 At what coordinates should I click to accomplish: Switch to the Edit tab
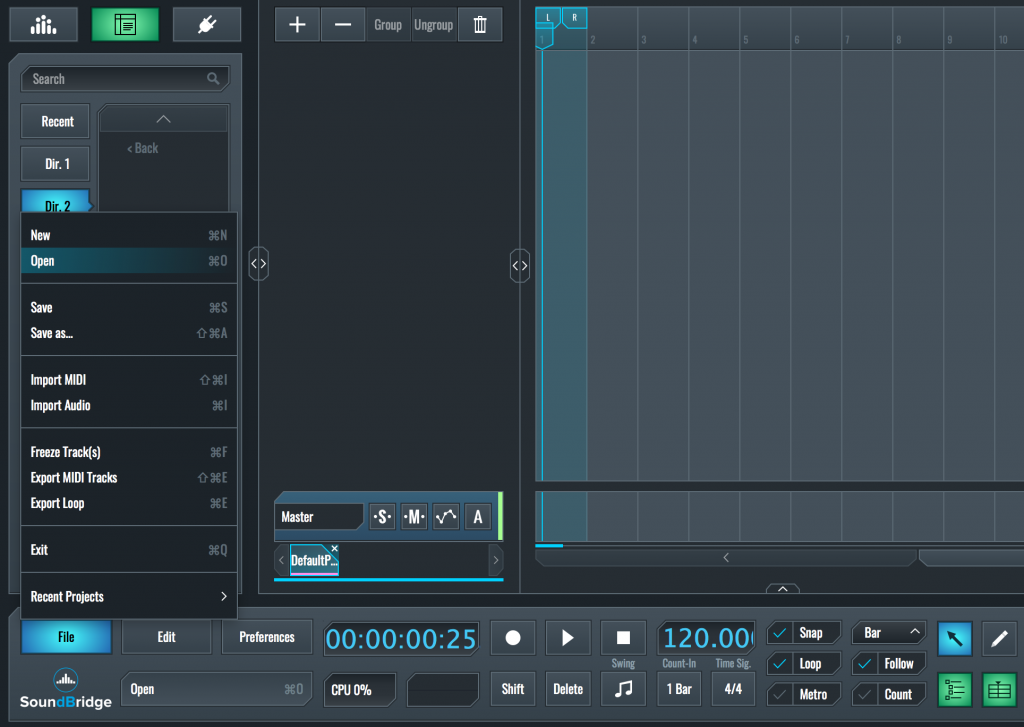click(x=166, y=636)
